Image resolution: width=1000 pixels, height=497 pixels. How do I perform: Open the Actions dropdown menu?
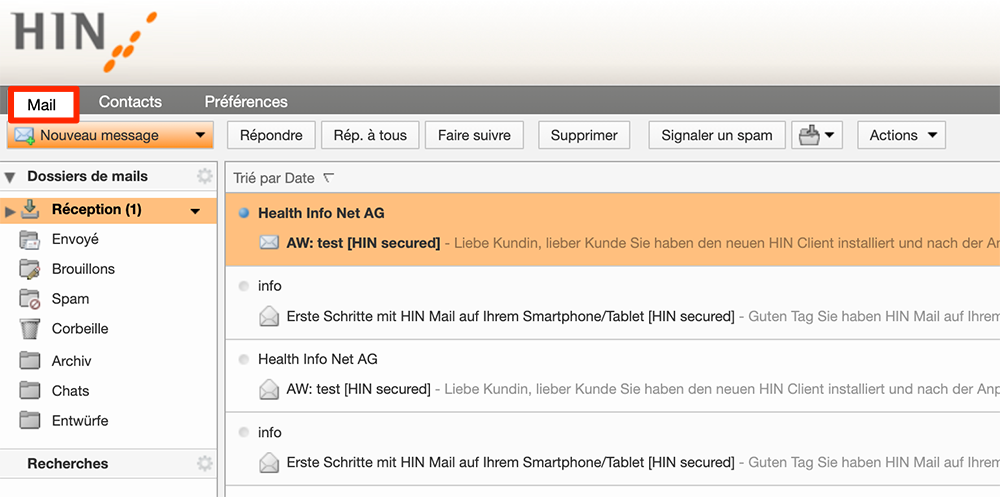click(x=902, y=135)
